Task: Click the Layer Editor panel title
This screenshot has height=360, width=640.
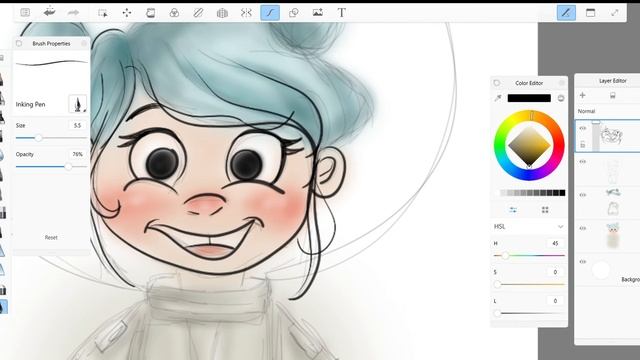Action: click(x=613, y=81)
